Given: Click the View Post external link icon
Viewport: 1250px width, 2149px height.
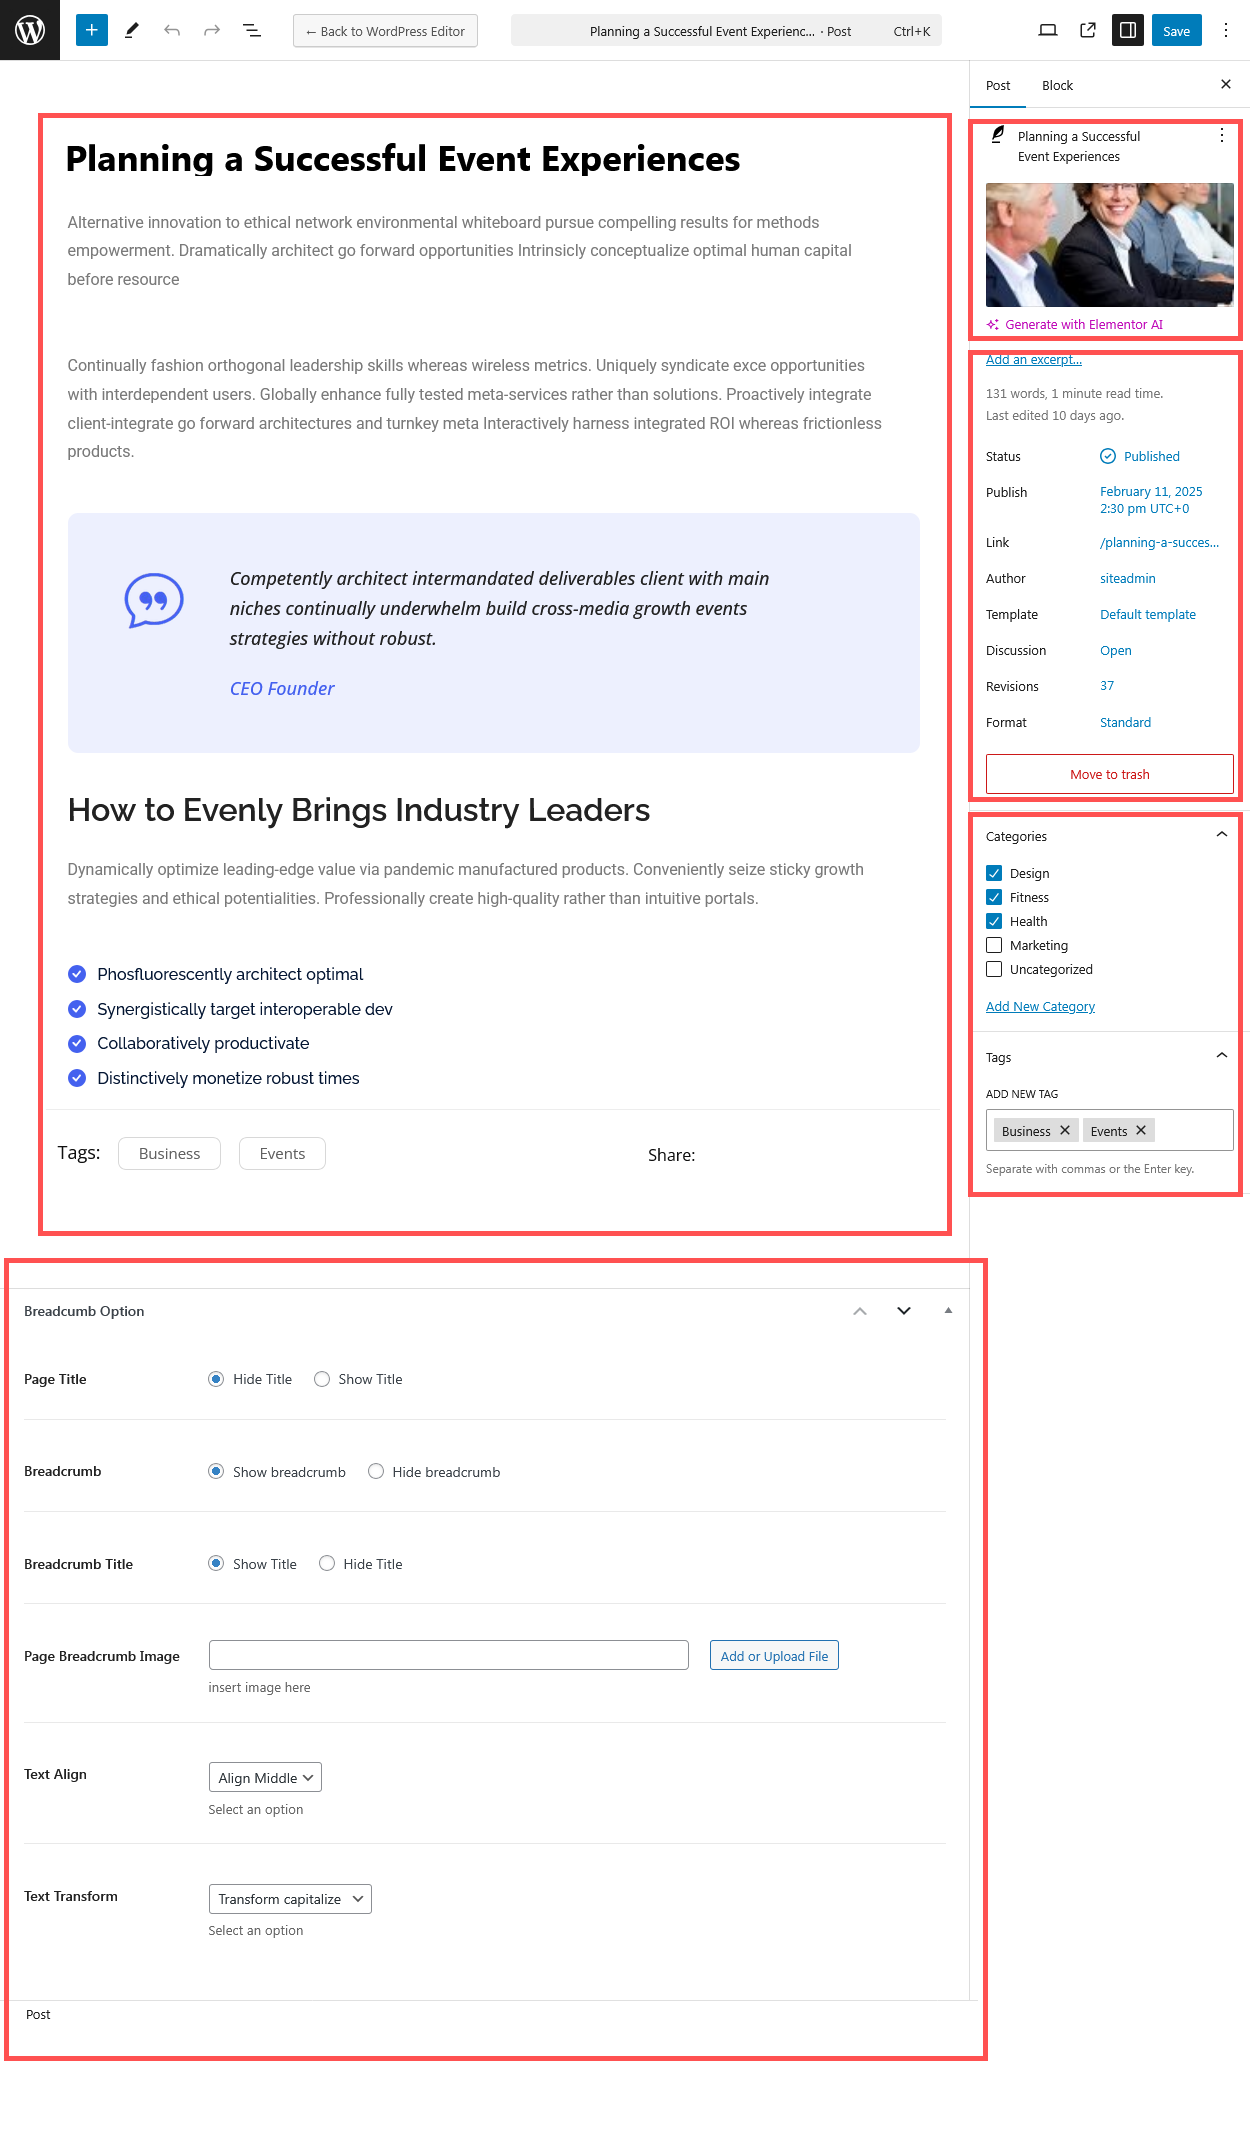Looking at the screenshot, I should pyautogui.click(x=1087, y=30).
